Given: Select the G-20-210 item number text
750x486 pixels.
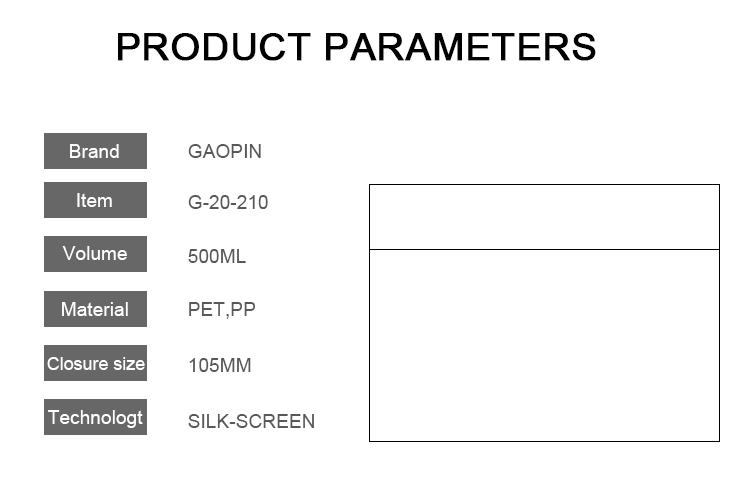Looking at the screenshot, I should (x=228, y=202).
